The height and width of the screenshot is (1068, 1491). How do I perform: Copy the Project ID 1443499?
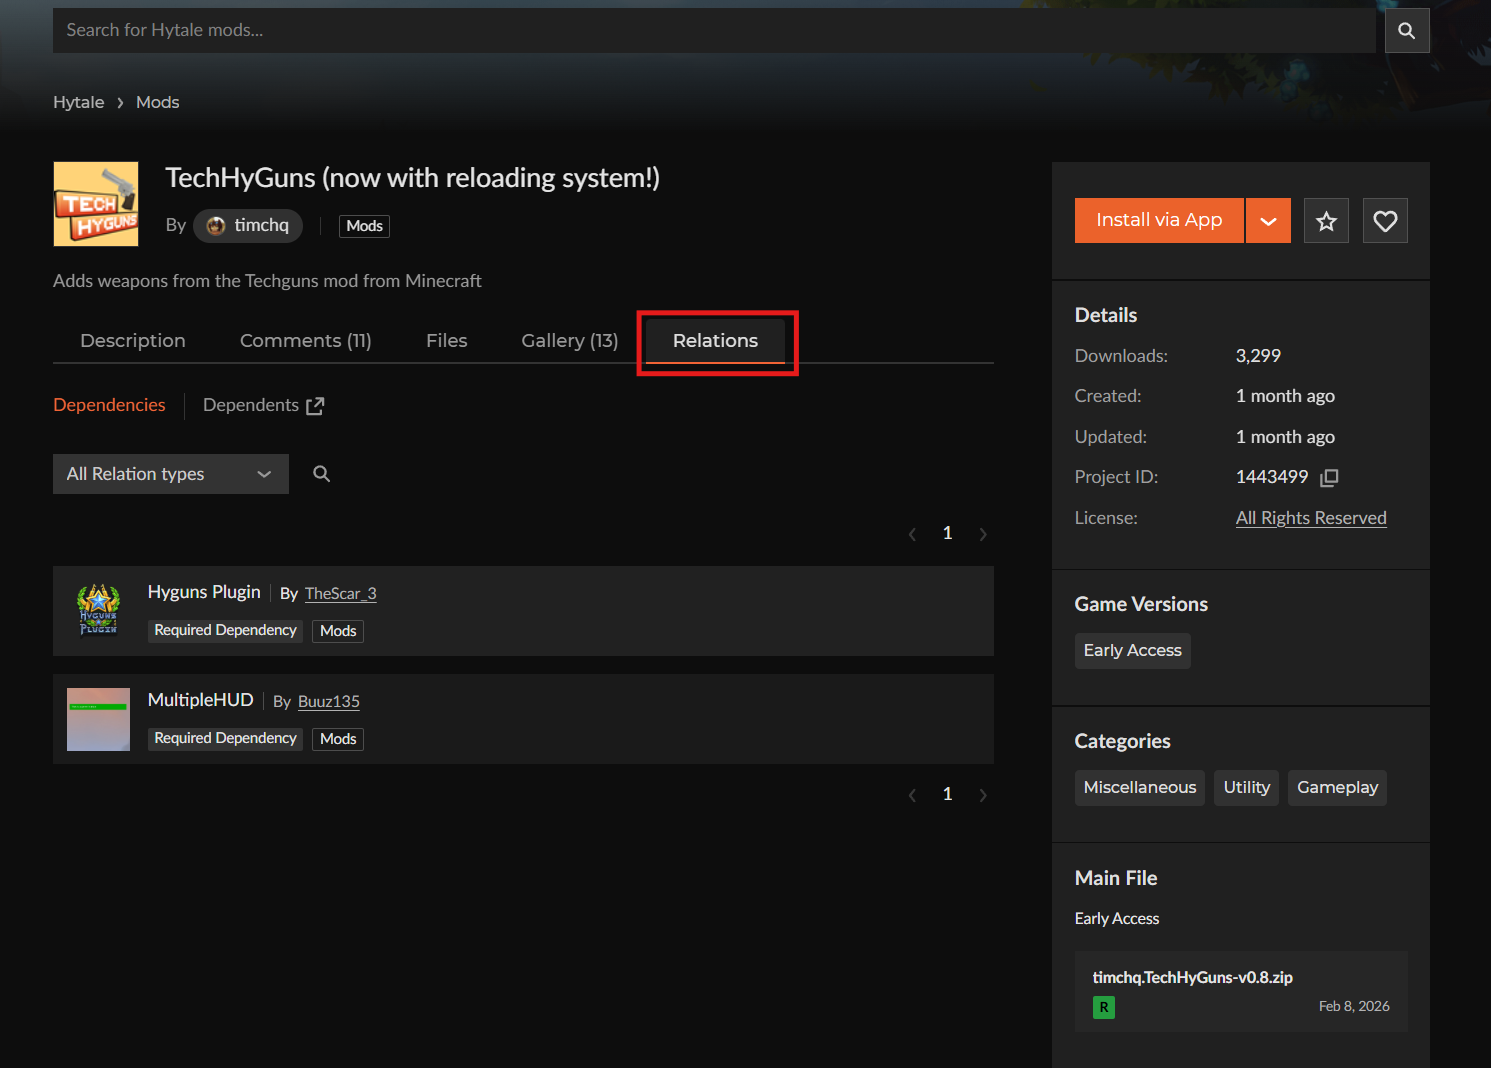(1329, 478)
